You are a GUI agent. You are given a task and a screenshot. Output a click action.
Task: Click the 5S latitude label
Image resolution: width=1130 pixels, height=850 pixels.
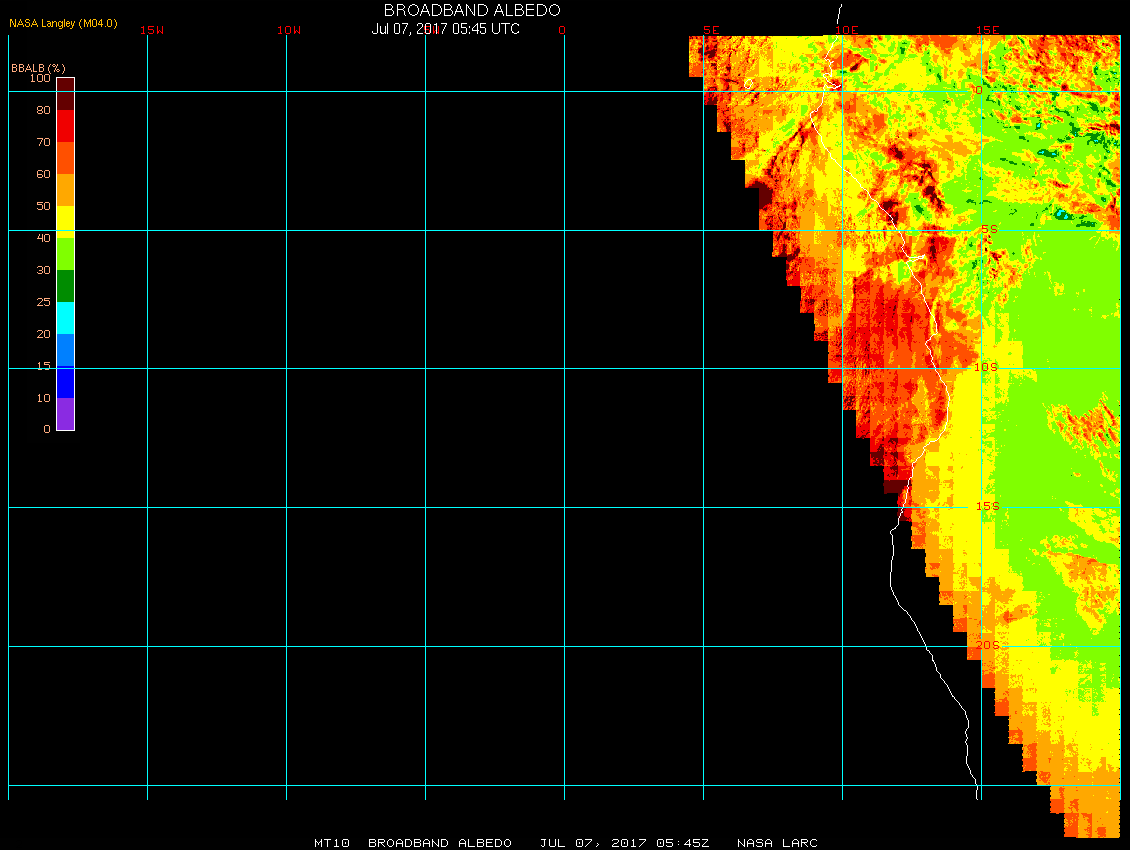coord(989,229)
